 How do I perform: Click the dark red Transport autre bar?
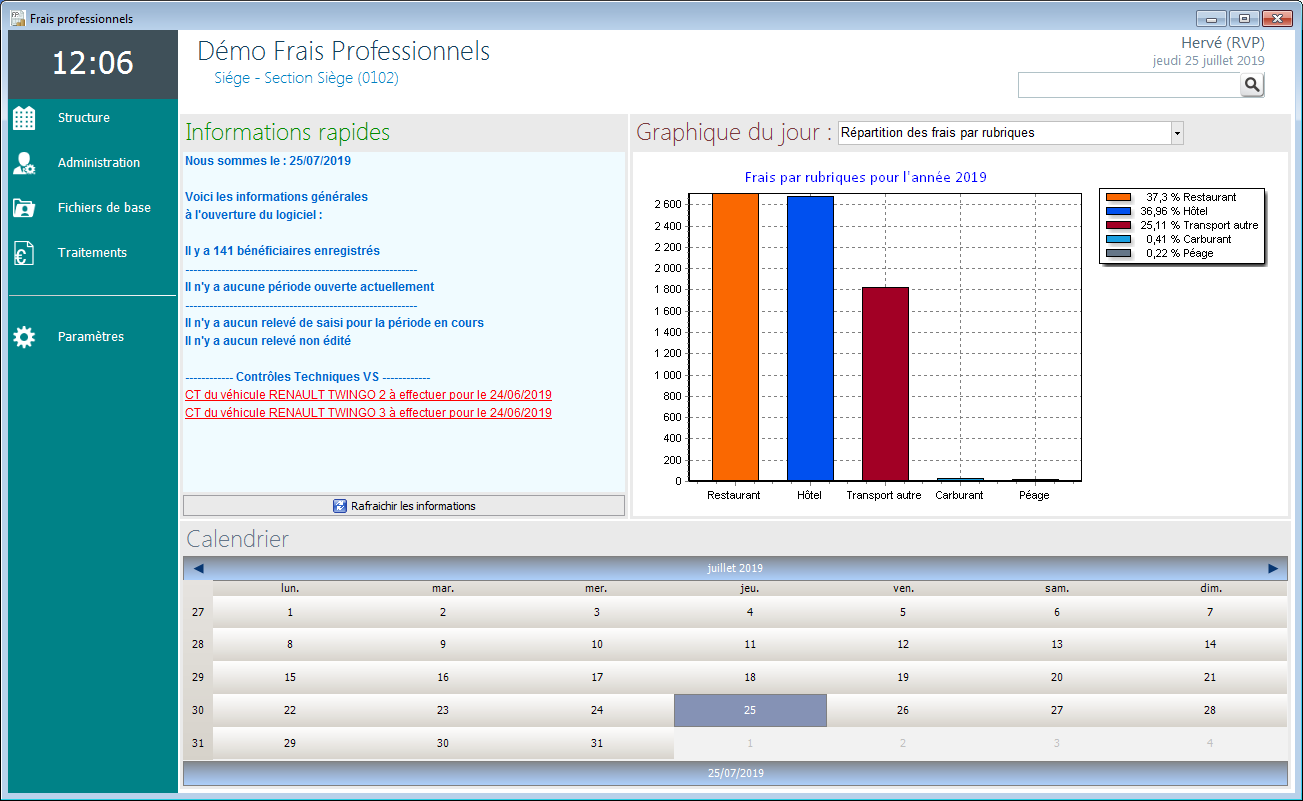(x=885, y=384)
